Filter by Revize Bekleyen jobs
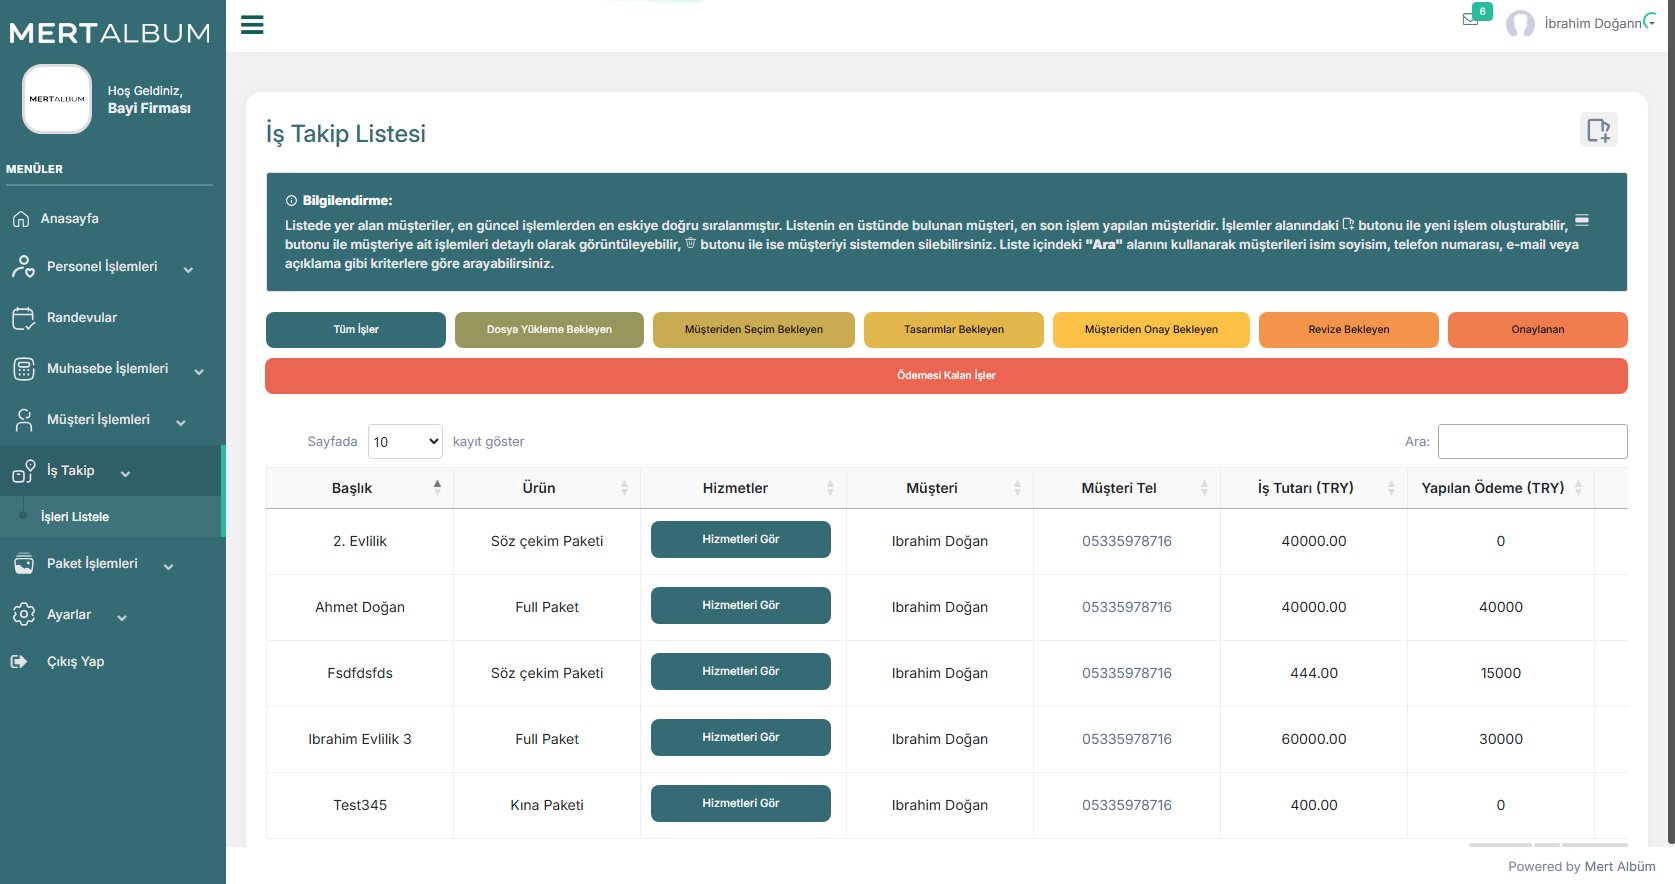Screen dimensions: 1675x884 [1348, 330]
